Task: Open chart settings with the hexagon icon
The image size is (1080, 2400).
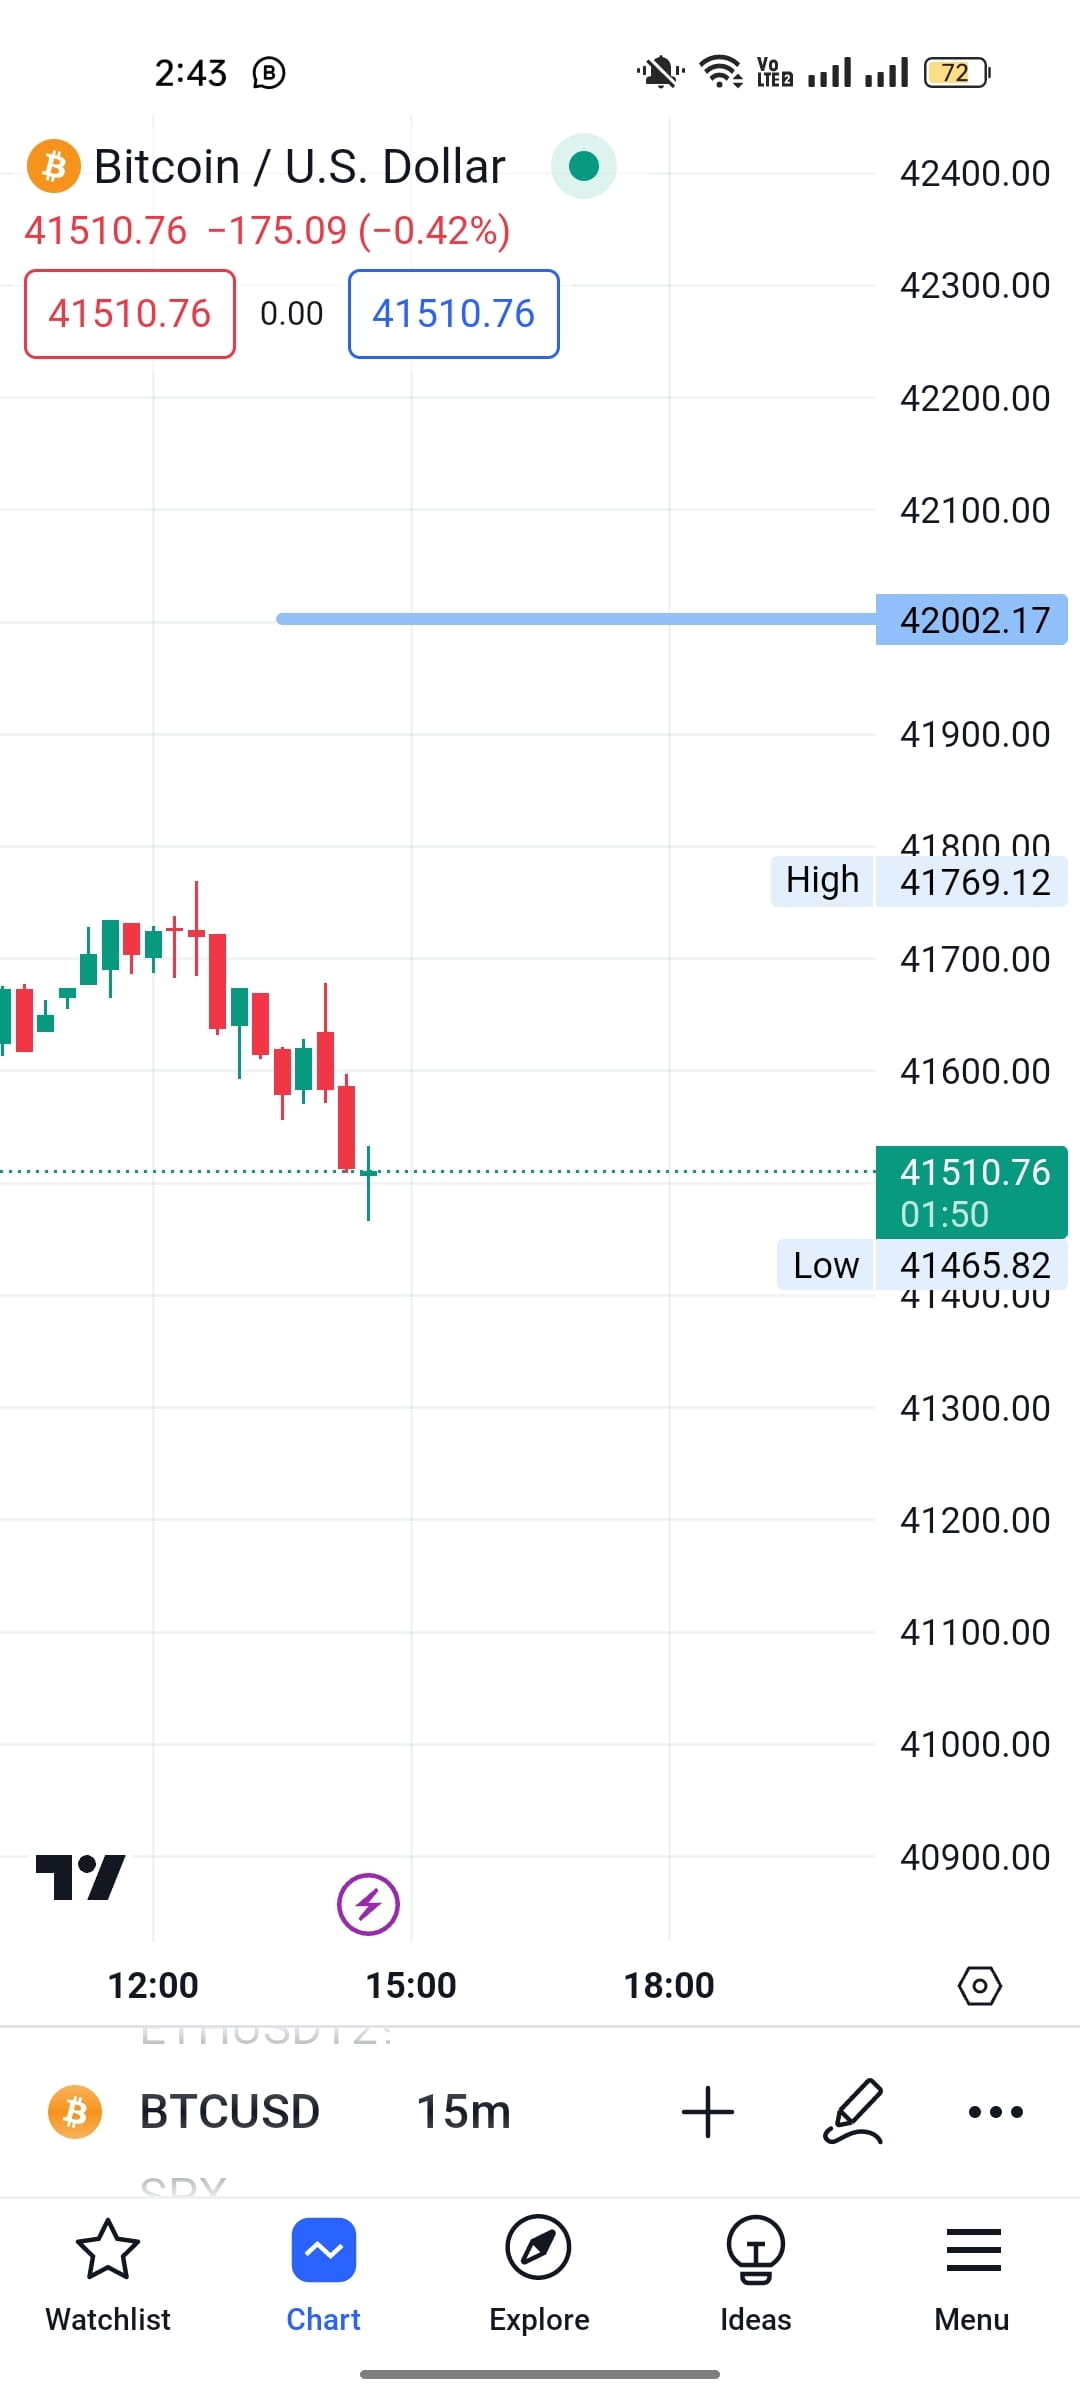Action: pos(980,1986)
